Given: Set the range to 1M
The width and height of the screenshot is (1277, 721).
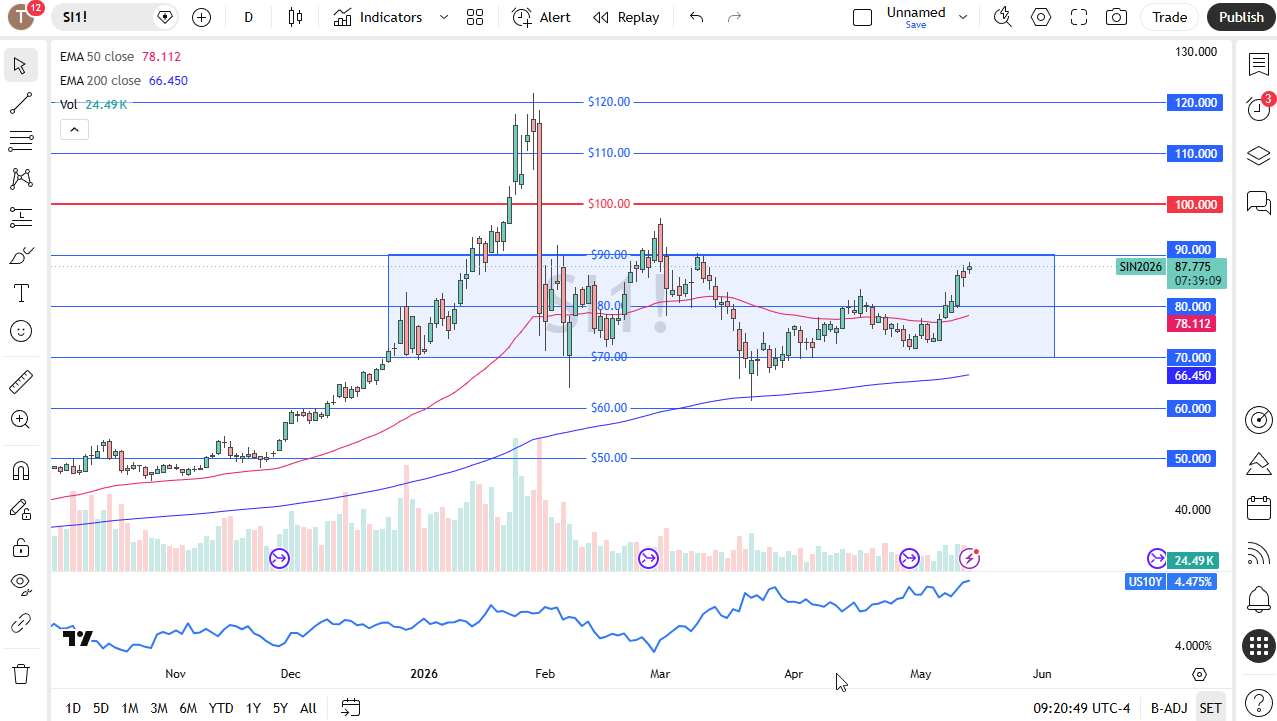Looking at the screenshot, I should tap(130, 708).
